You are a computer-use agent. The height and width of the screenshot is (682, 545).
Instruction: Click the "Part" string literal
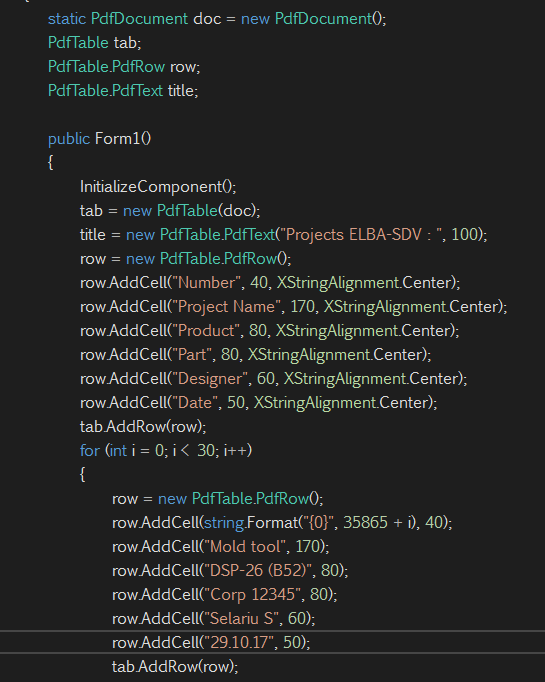click(x=192, y=354)
